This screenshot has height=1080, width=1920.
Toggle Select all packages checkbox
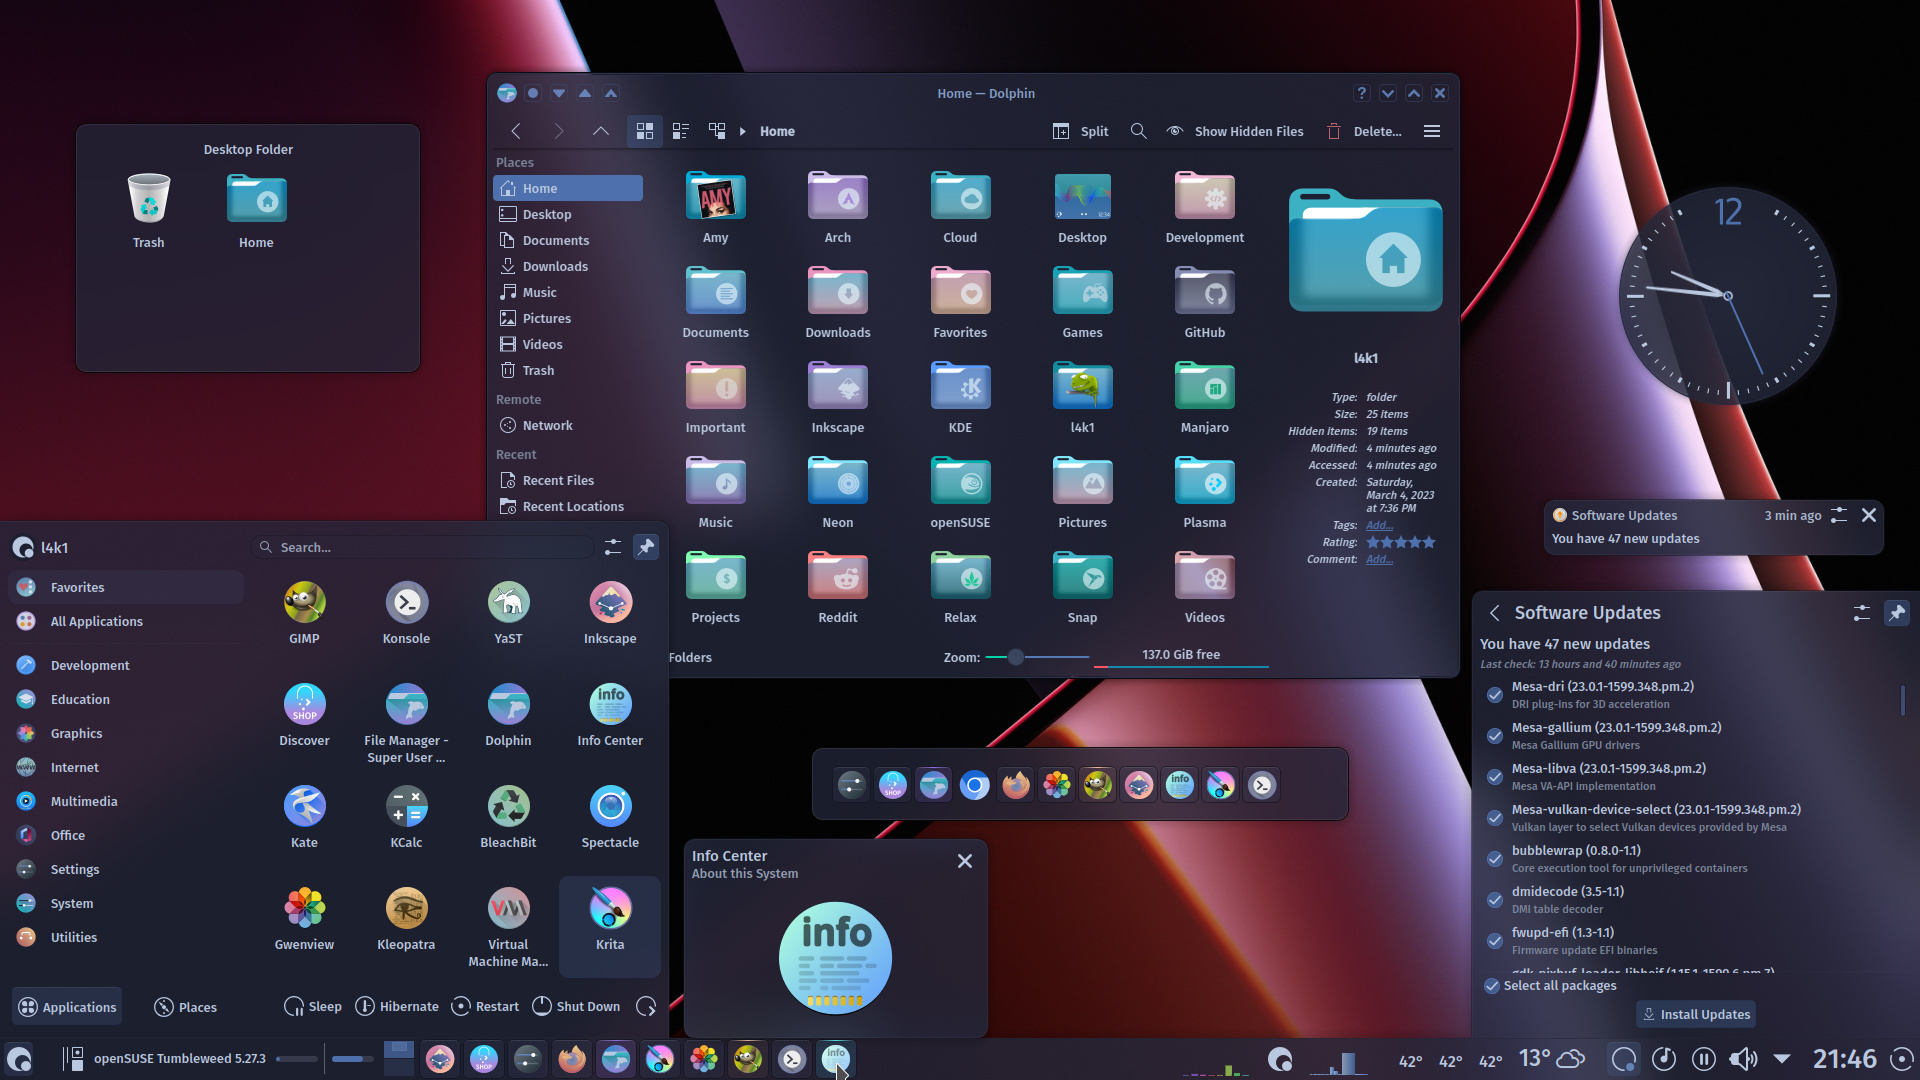coord(1491,986)
